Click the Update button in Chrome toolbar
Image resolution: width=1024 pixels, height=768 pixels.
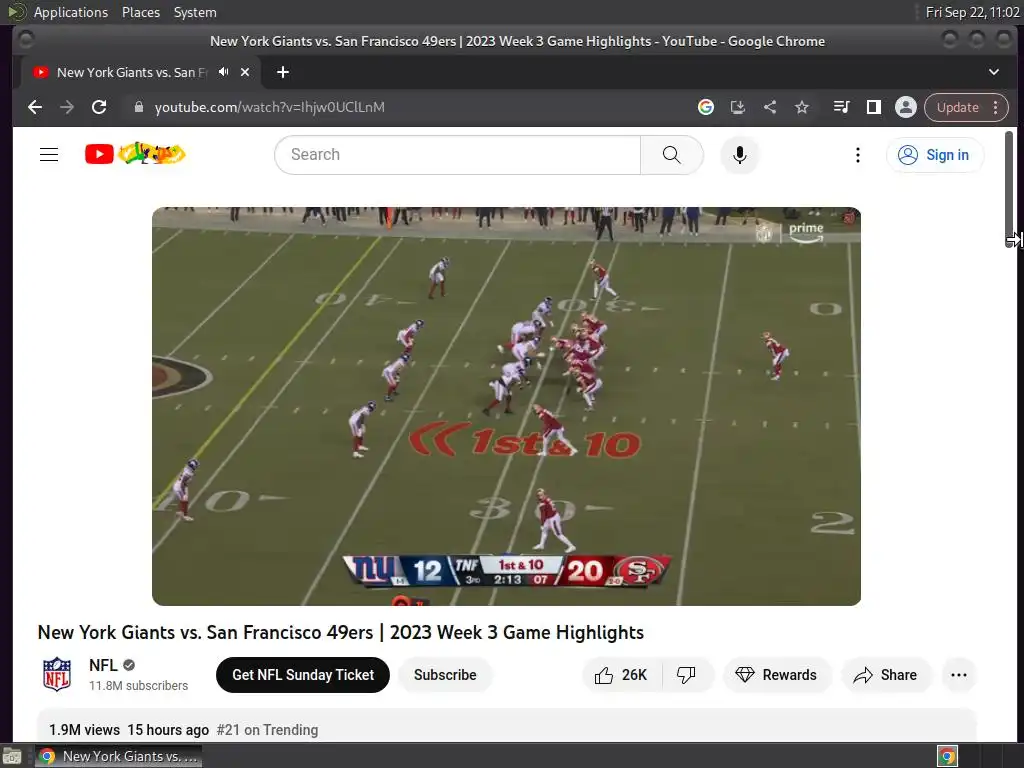(957, 107)
